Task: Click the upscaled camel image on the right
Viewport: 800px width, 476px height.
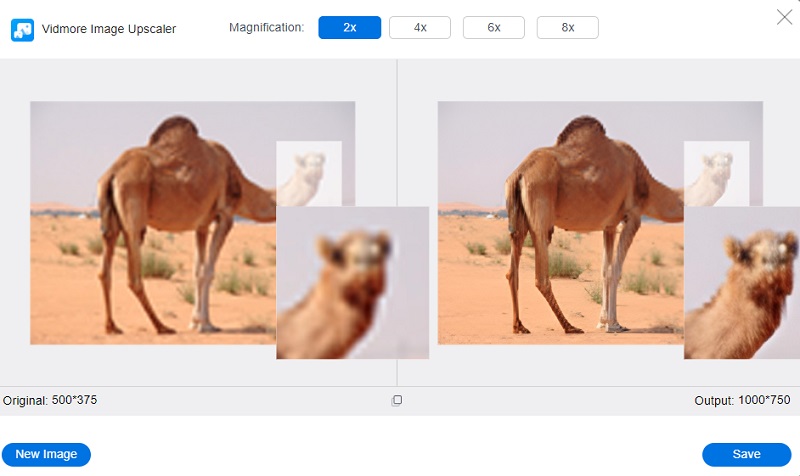Action: 560,230
